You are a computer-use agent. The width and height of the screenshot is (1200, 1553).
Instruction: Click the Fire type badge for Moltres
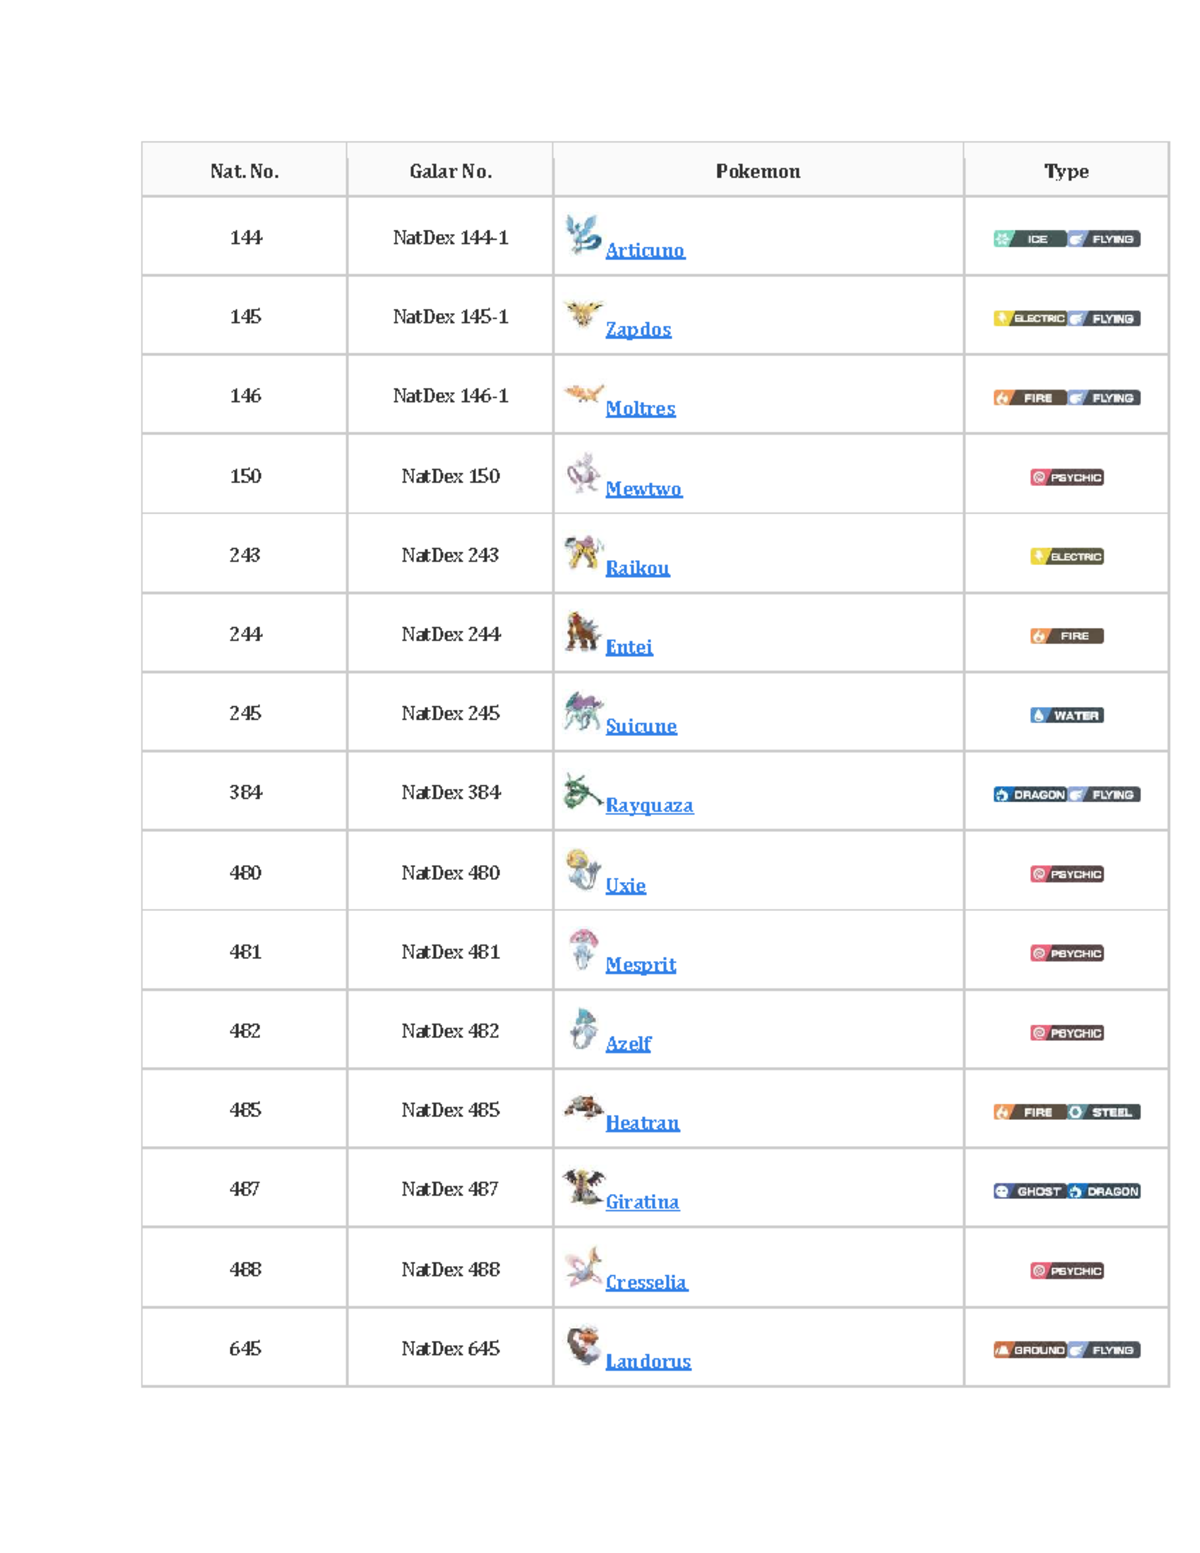1029,398
